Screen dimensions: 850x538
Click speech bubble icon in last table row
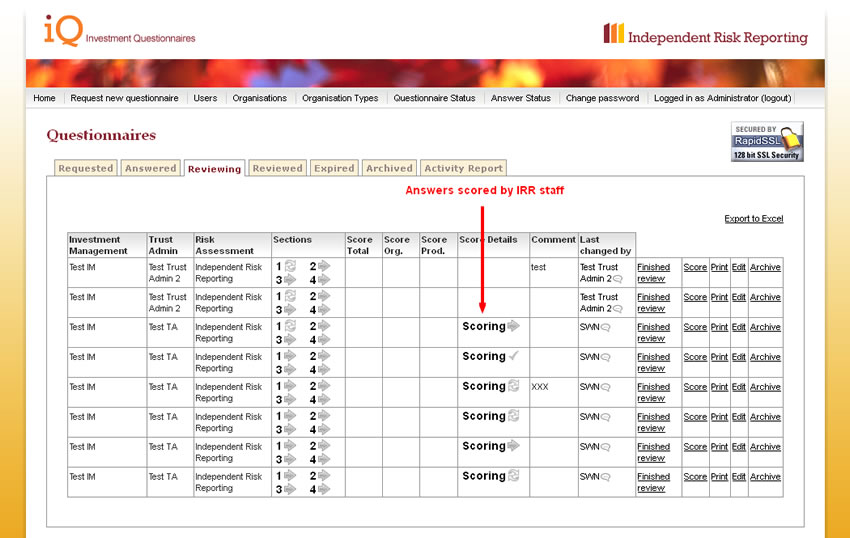605,477
